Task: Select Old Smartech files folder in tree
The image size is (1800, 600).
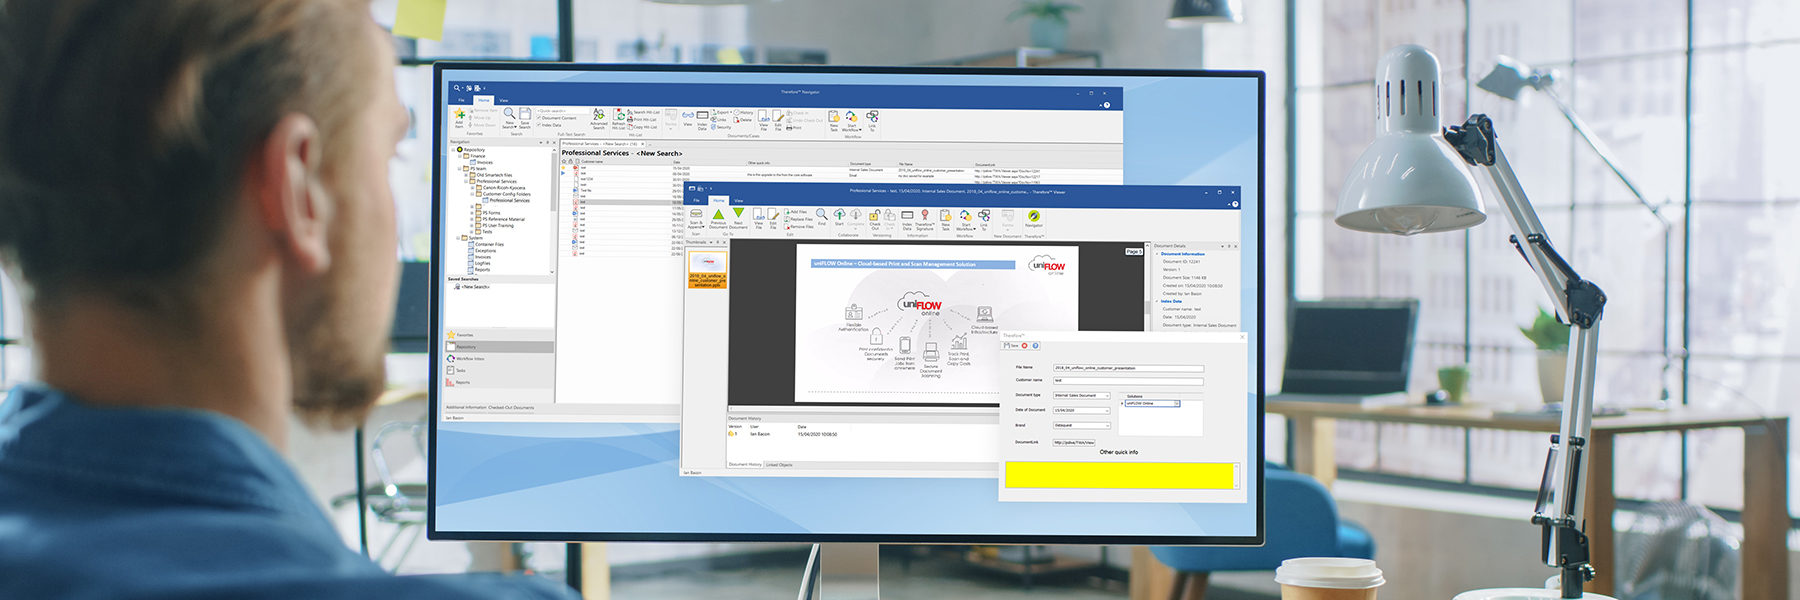Action: 489,175
